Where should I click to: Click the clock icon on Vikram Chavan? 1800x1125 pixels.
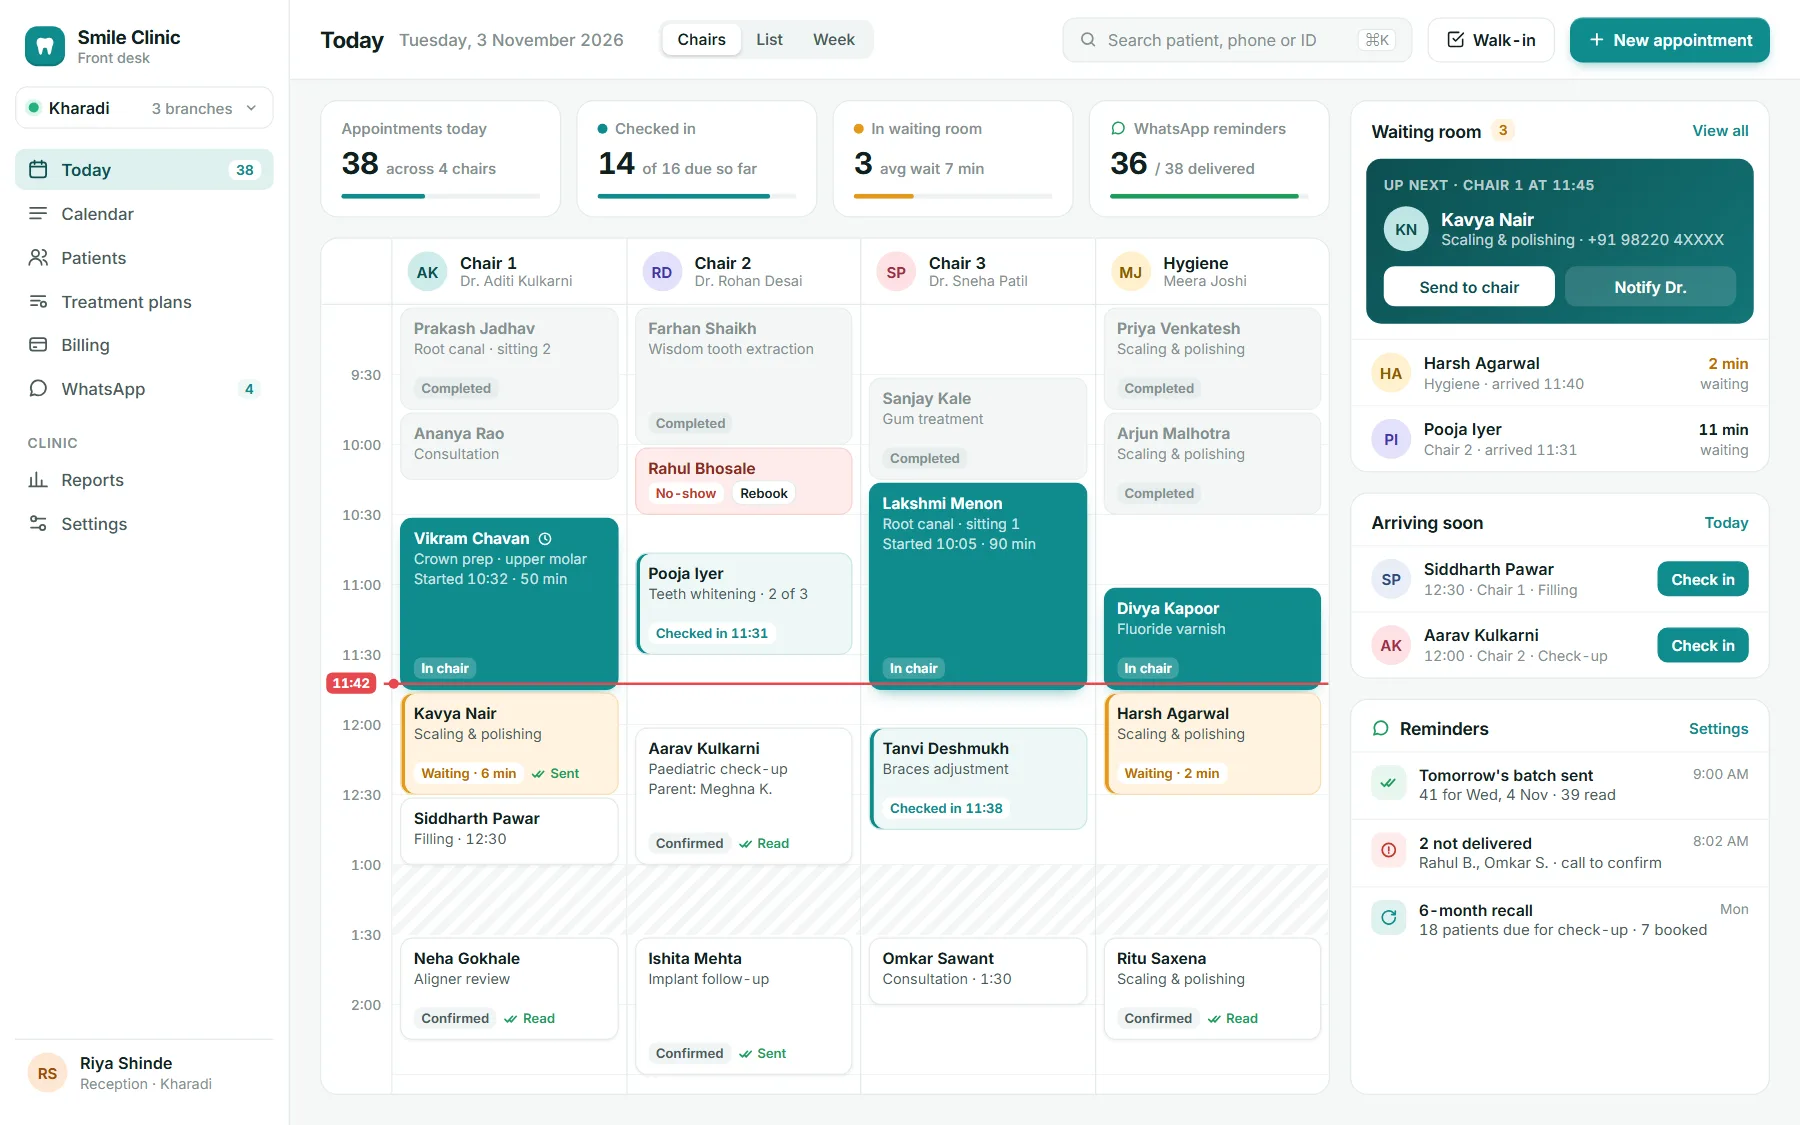pyautogui.click(x=545, y=538)
